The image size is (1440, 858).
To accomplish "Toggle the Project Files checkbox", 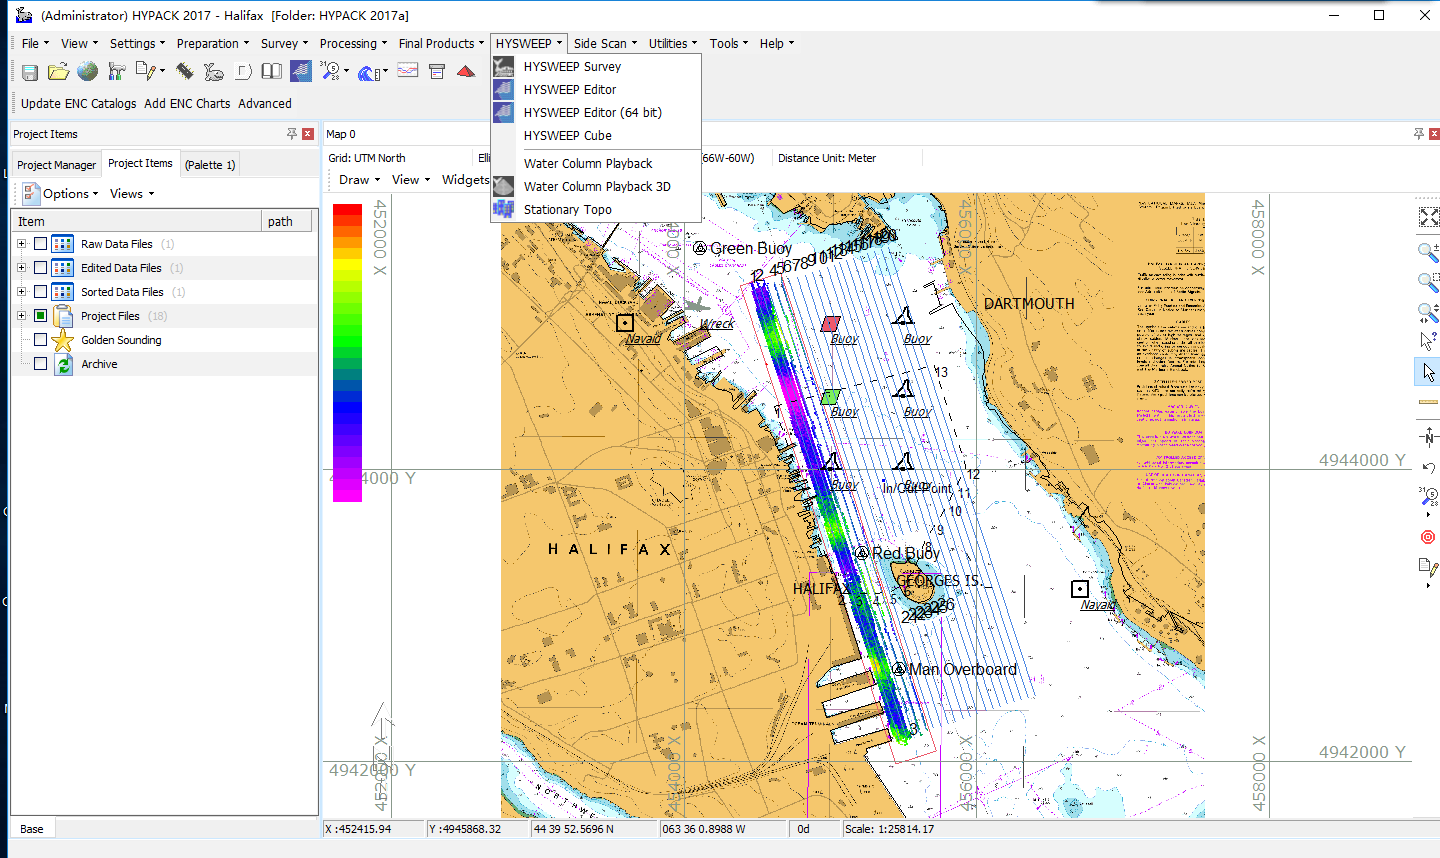I will click(x=40, y=316).
